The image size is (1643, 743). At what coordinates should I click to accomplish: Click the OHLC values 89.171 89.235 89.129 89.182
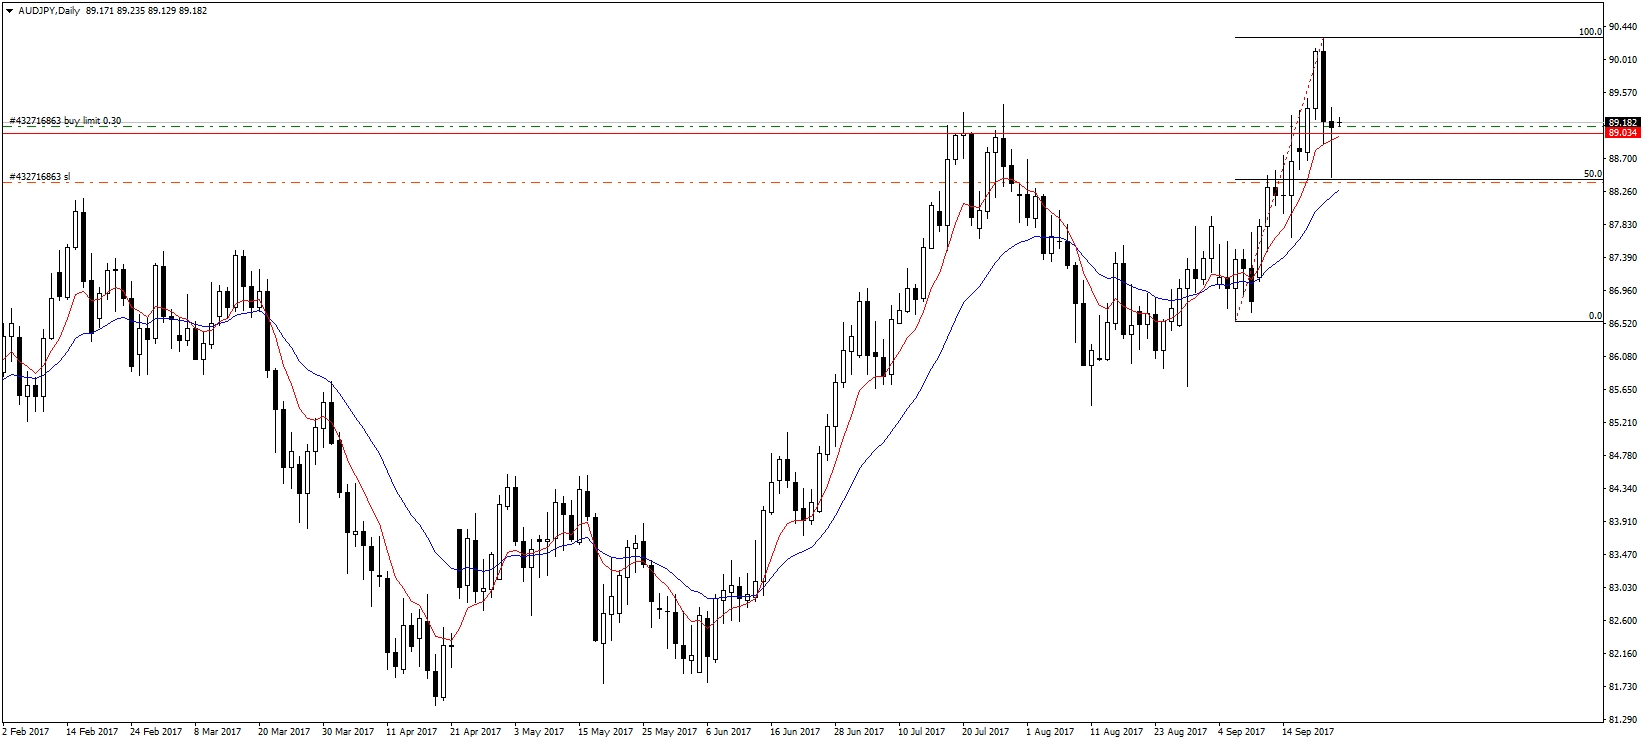[147, 11]
